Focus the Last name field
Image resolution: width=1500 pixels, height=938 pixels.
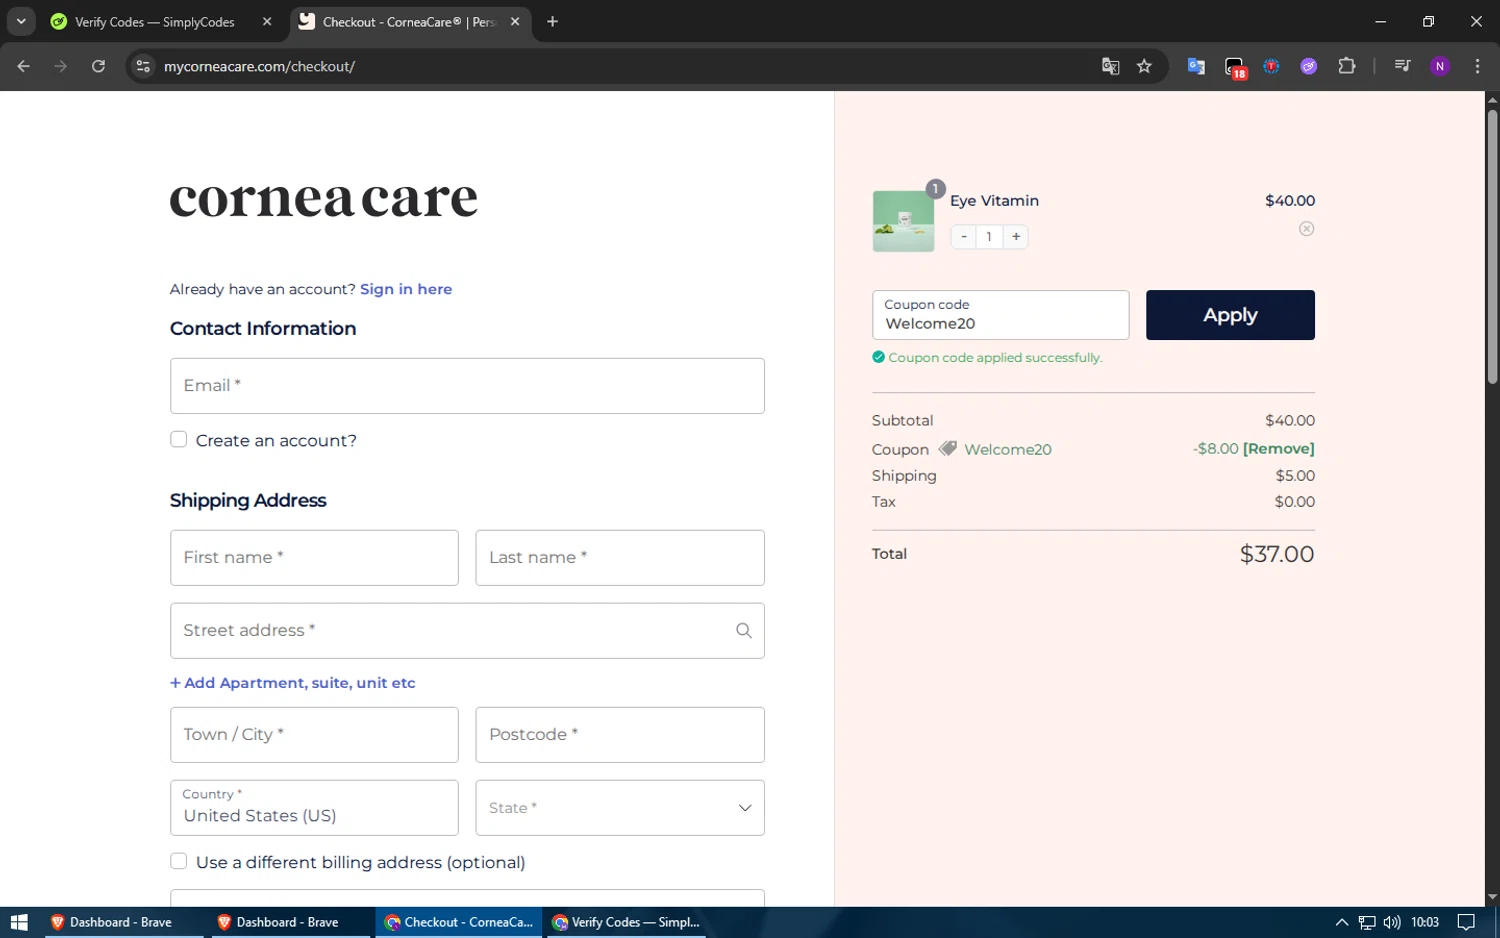620,558
